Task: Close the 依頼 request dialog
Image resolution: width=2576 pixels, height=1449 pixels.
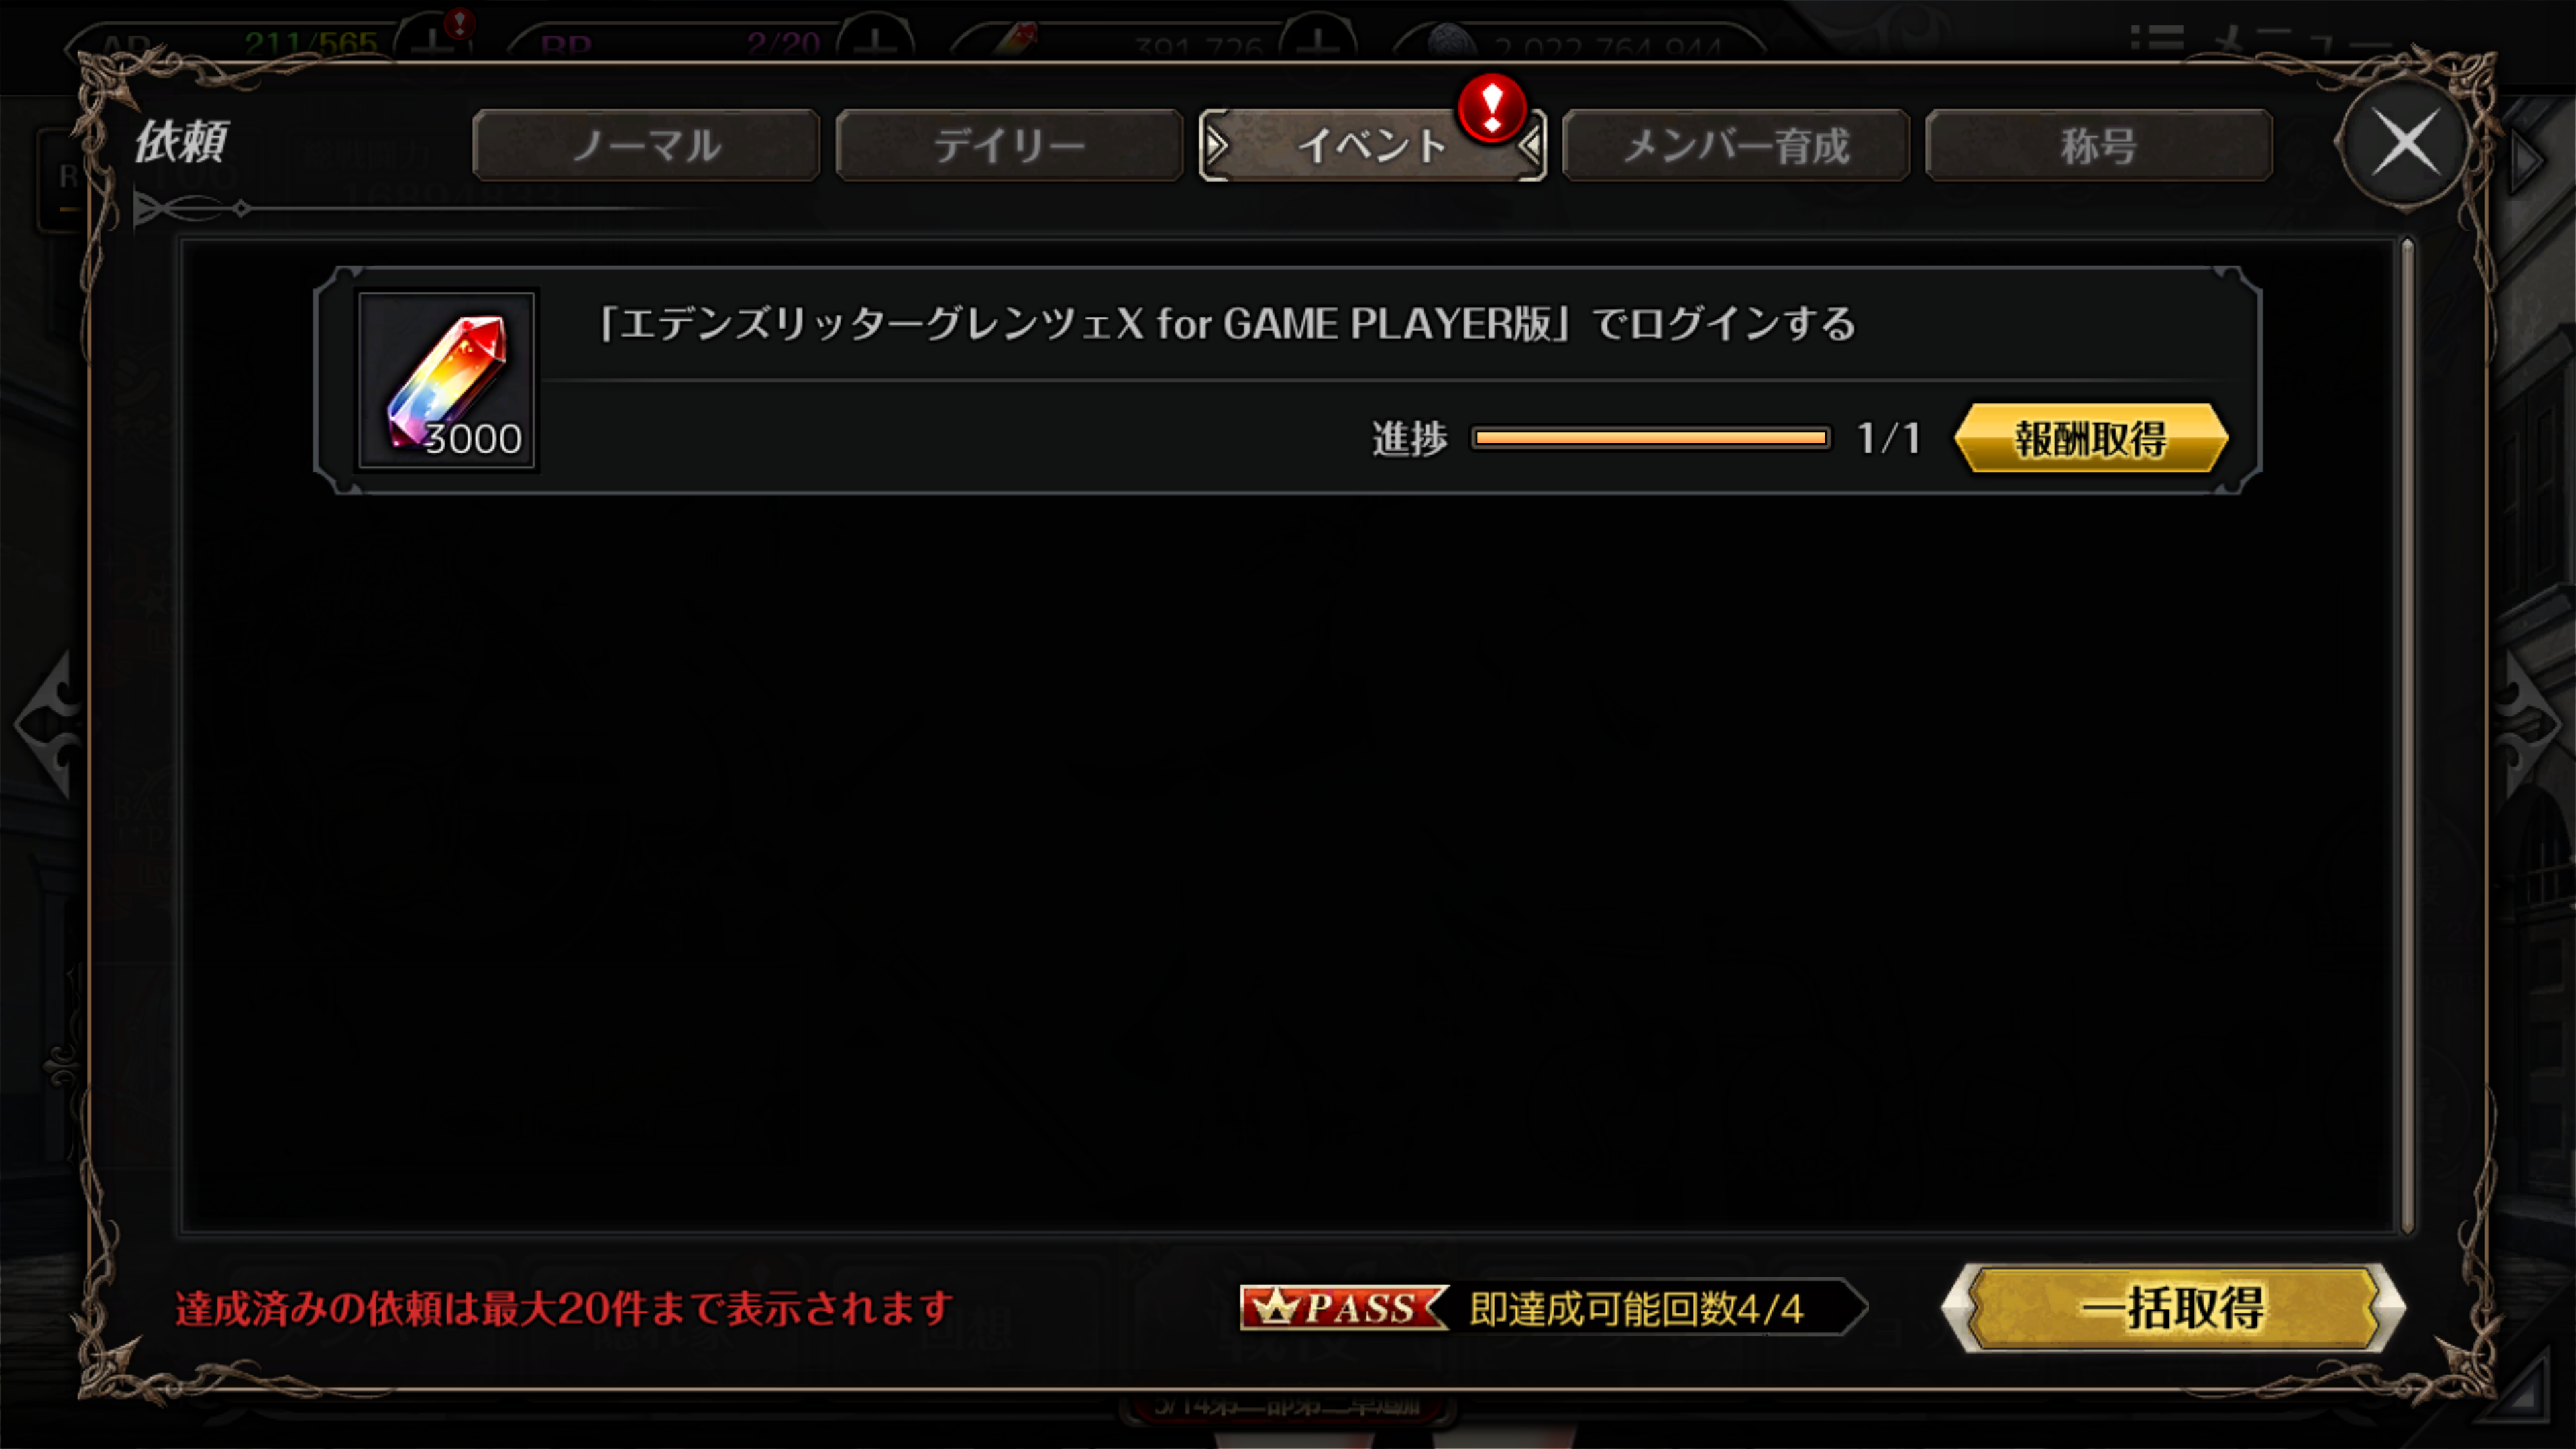Action: [x=2405, y=143]
